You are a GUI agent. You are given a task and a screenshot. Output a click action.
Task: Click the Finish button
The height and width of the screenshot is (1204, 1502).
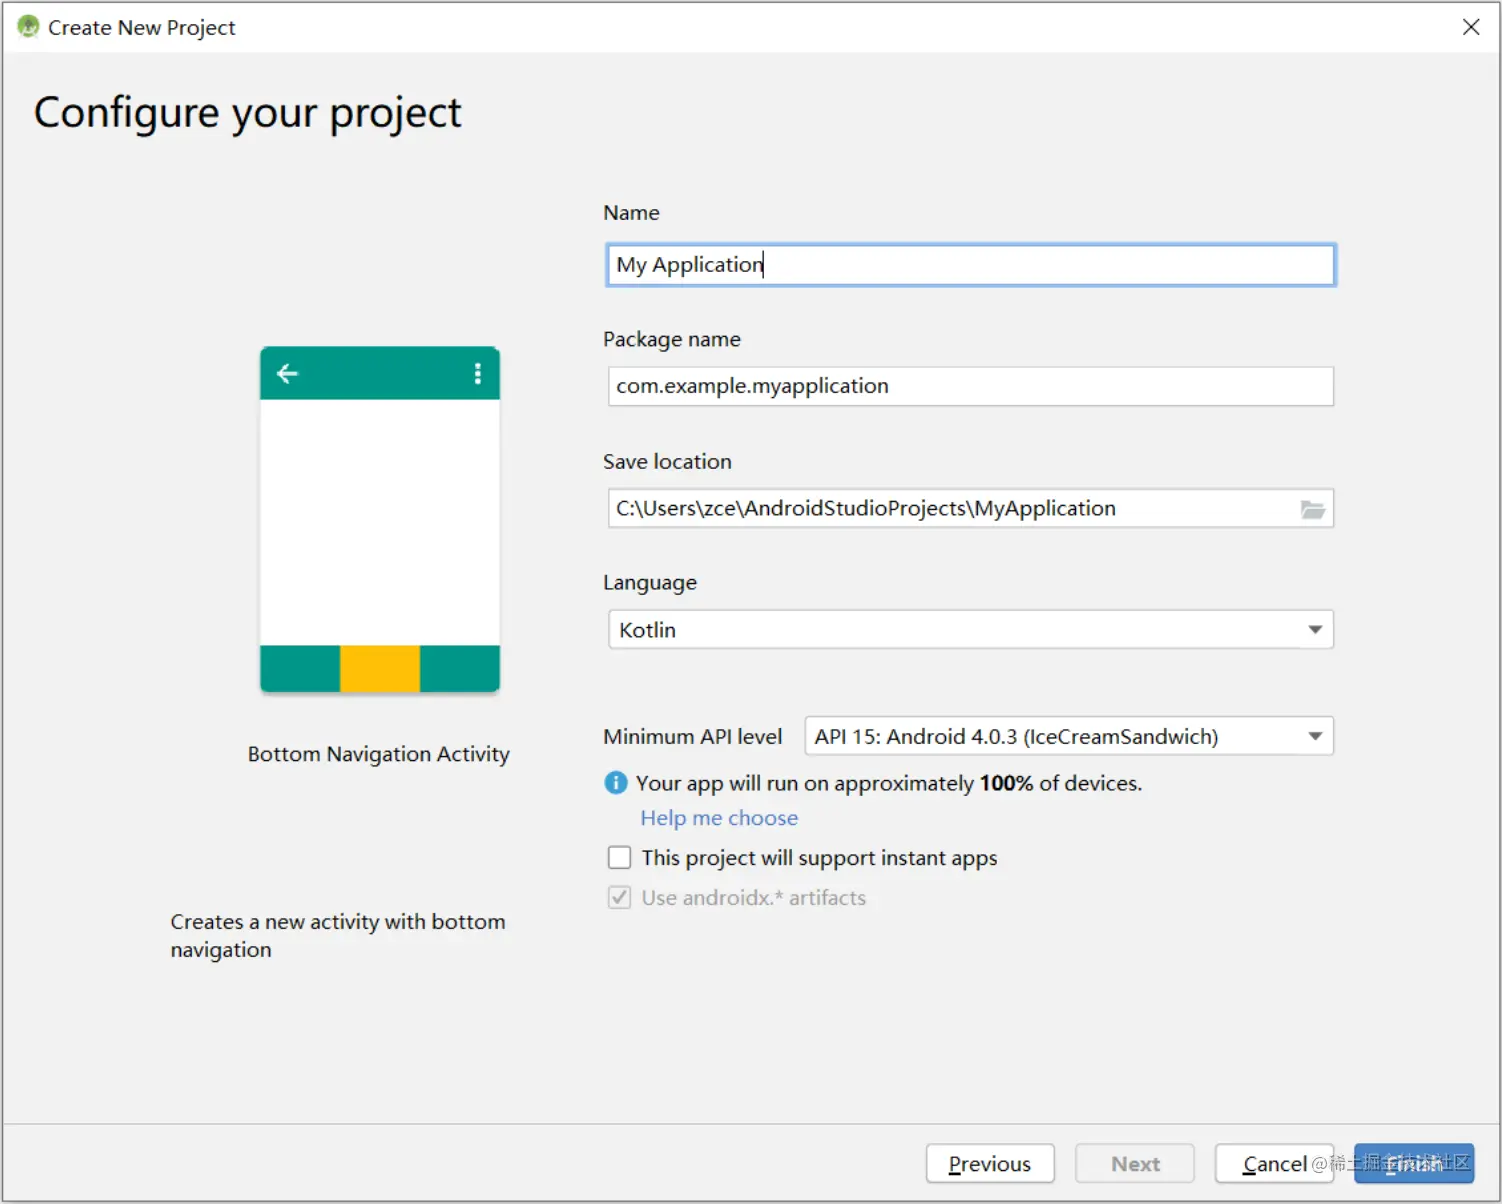click(1413, 1164)
